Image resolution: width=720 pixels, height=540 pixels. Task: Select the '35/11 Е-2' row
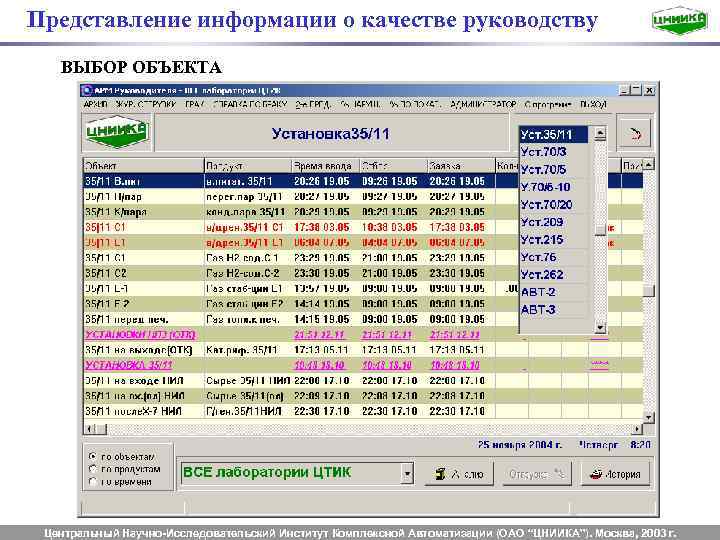coord(363,304)
